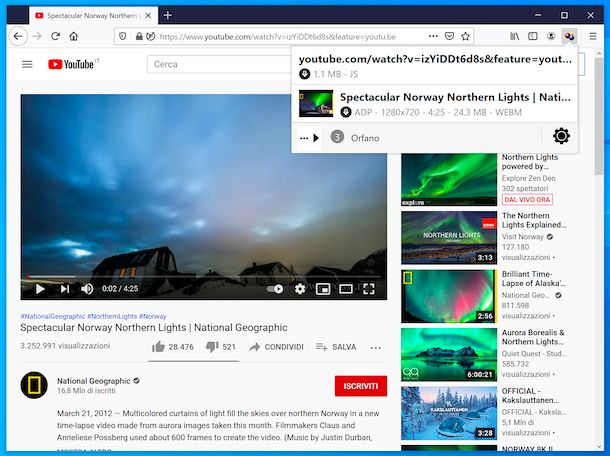Mute the video volume
Screen dimensions: 610x456
tap(87, 289)
